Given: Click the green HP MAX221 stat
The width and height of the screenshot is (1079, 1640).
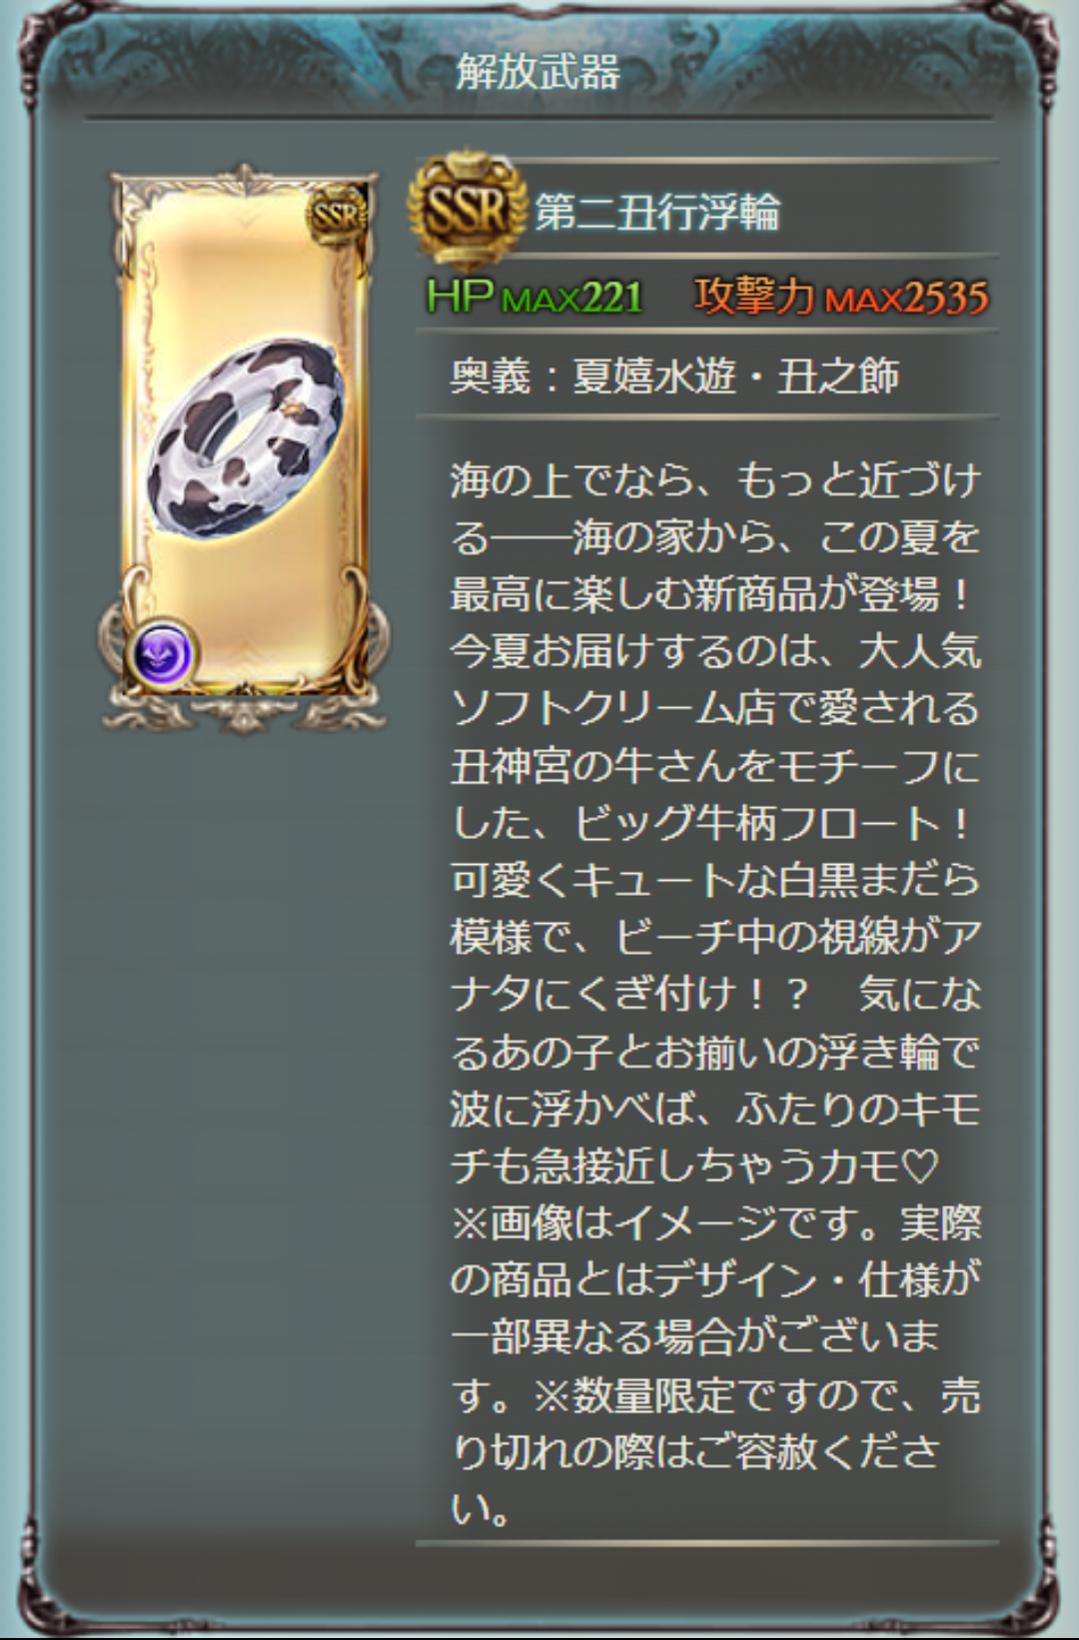Looking at the screenshot, I should click(x=534, y=296).
